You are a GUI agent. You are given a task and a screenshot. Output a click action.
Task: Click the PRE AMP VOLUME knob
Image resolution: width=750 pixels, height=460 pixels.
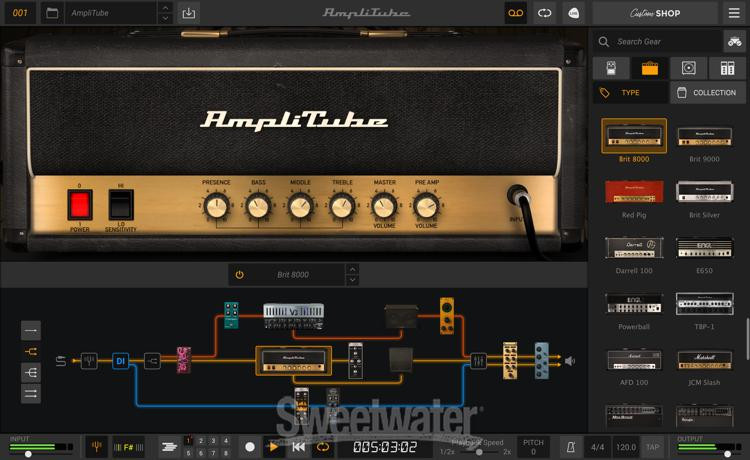[426, 207]
